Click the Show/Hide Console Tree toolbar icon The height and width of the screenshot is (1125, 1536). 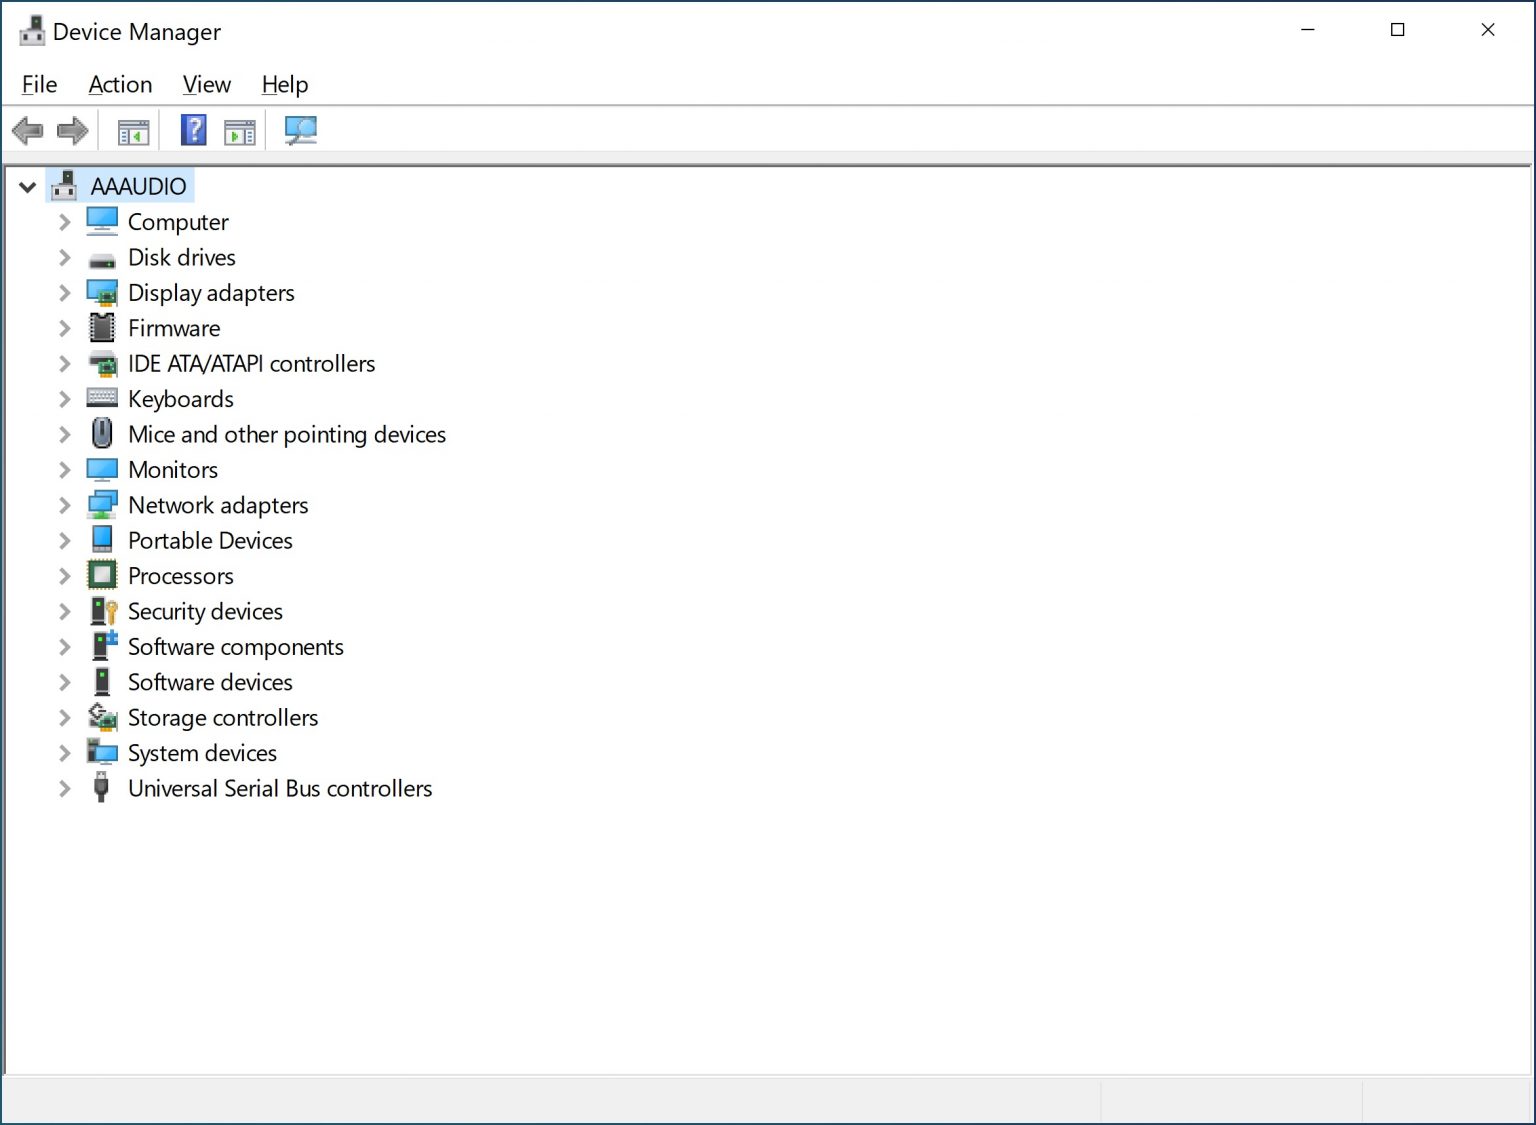pos(133,130)
